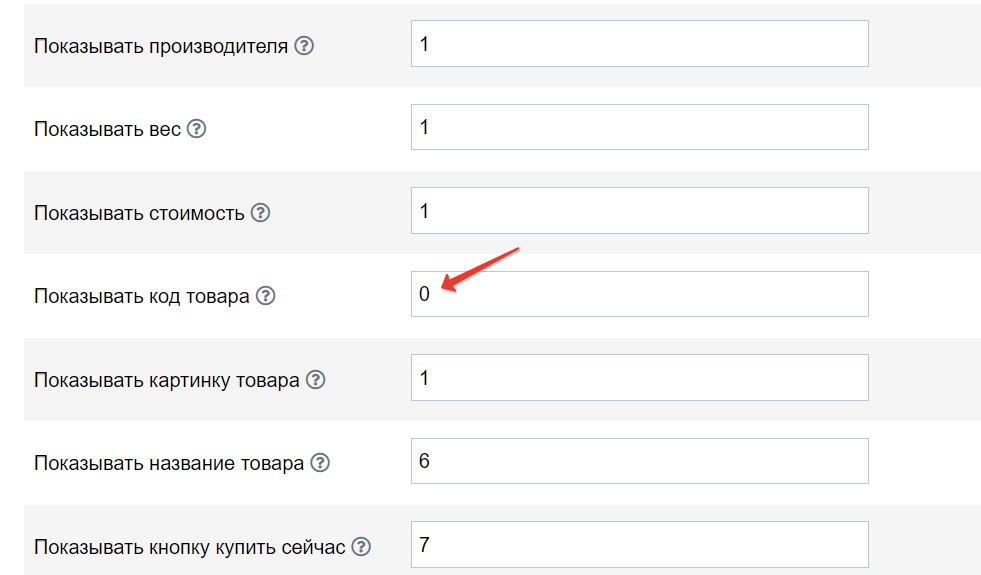Click the Показывать стоимость label
This screenshot has width=981, height=575.
(x=139, y=213)
